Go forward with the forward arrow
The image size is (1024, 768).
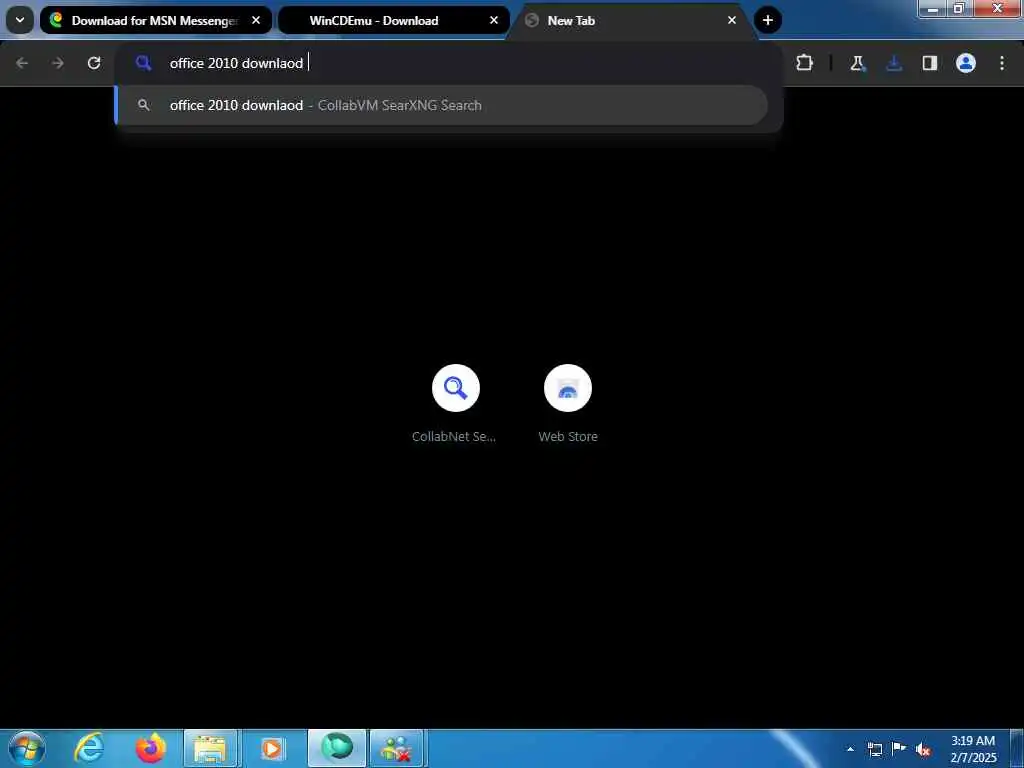(x=58, y=63)
